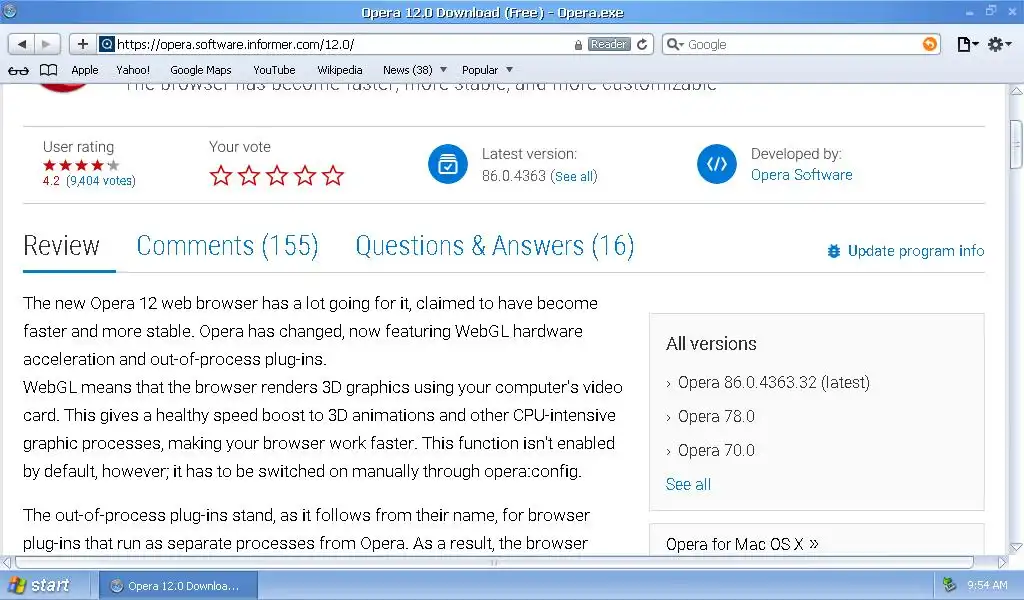
Task: Open the bookmarks book icon
Action: pos(48,70)
